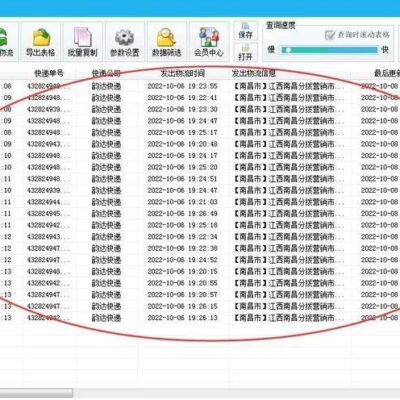Sort by the 发出物流信息 column header
The height and width of the screenshot is (400, 400).
[254, 73]
